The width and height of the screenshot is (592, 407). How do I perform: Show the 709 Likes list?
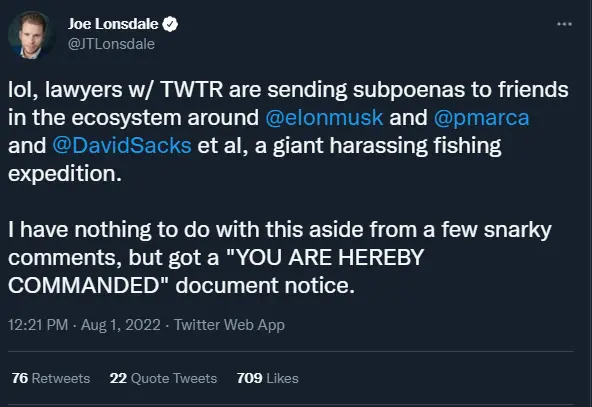coord(267,378)
